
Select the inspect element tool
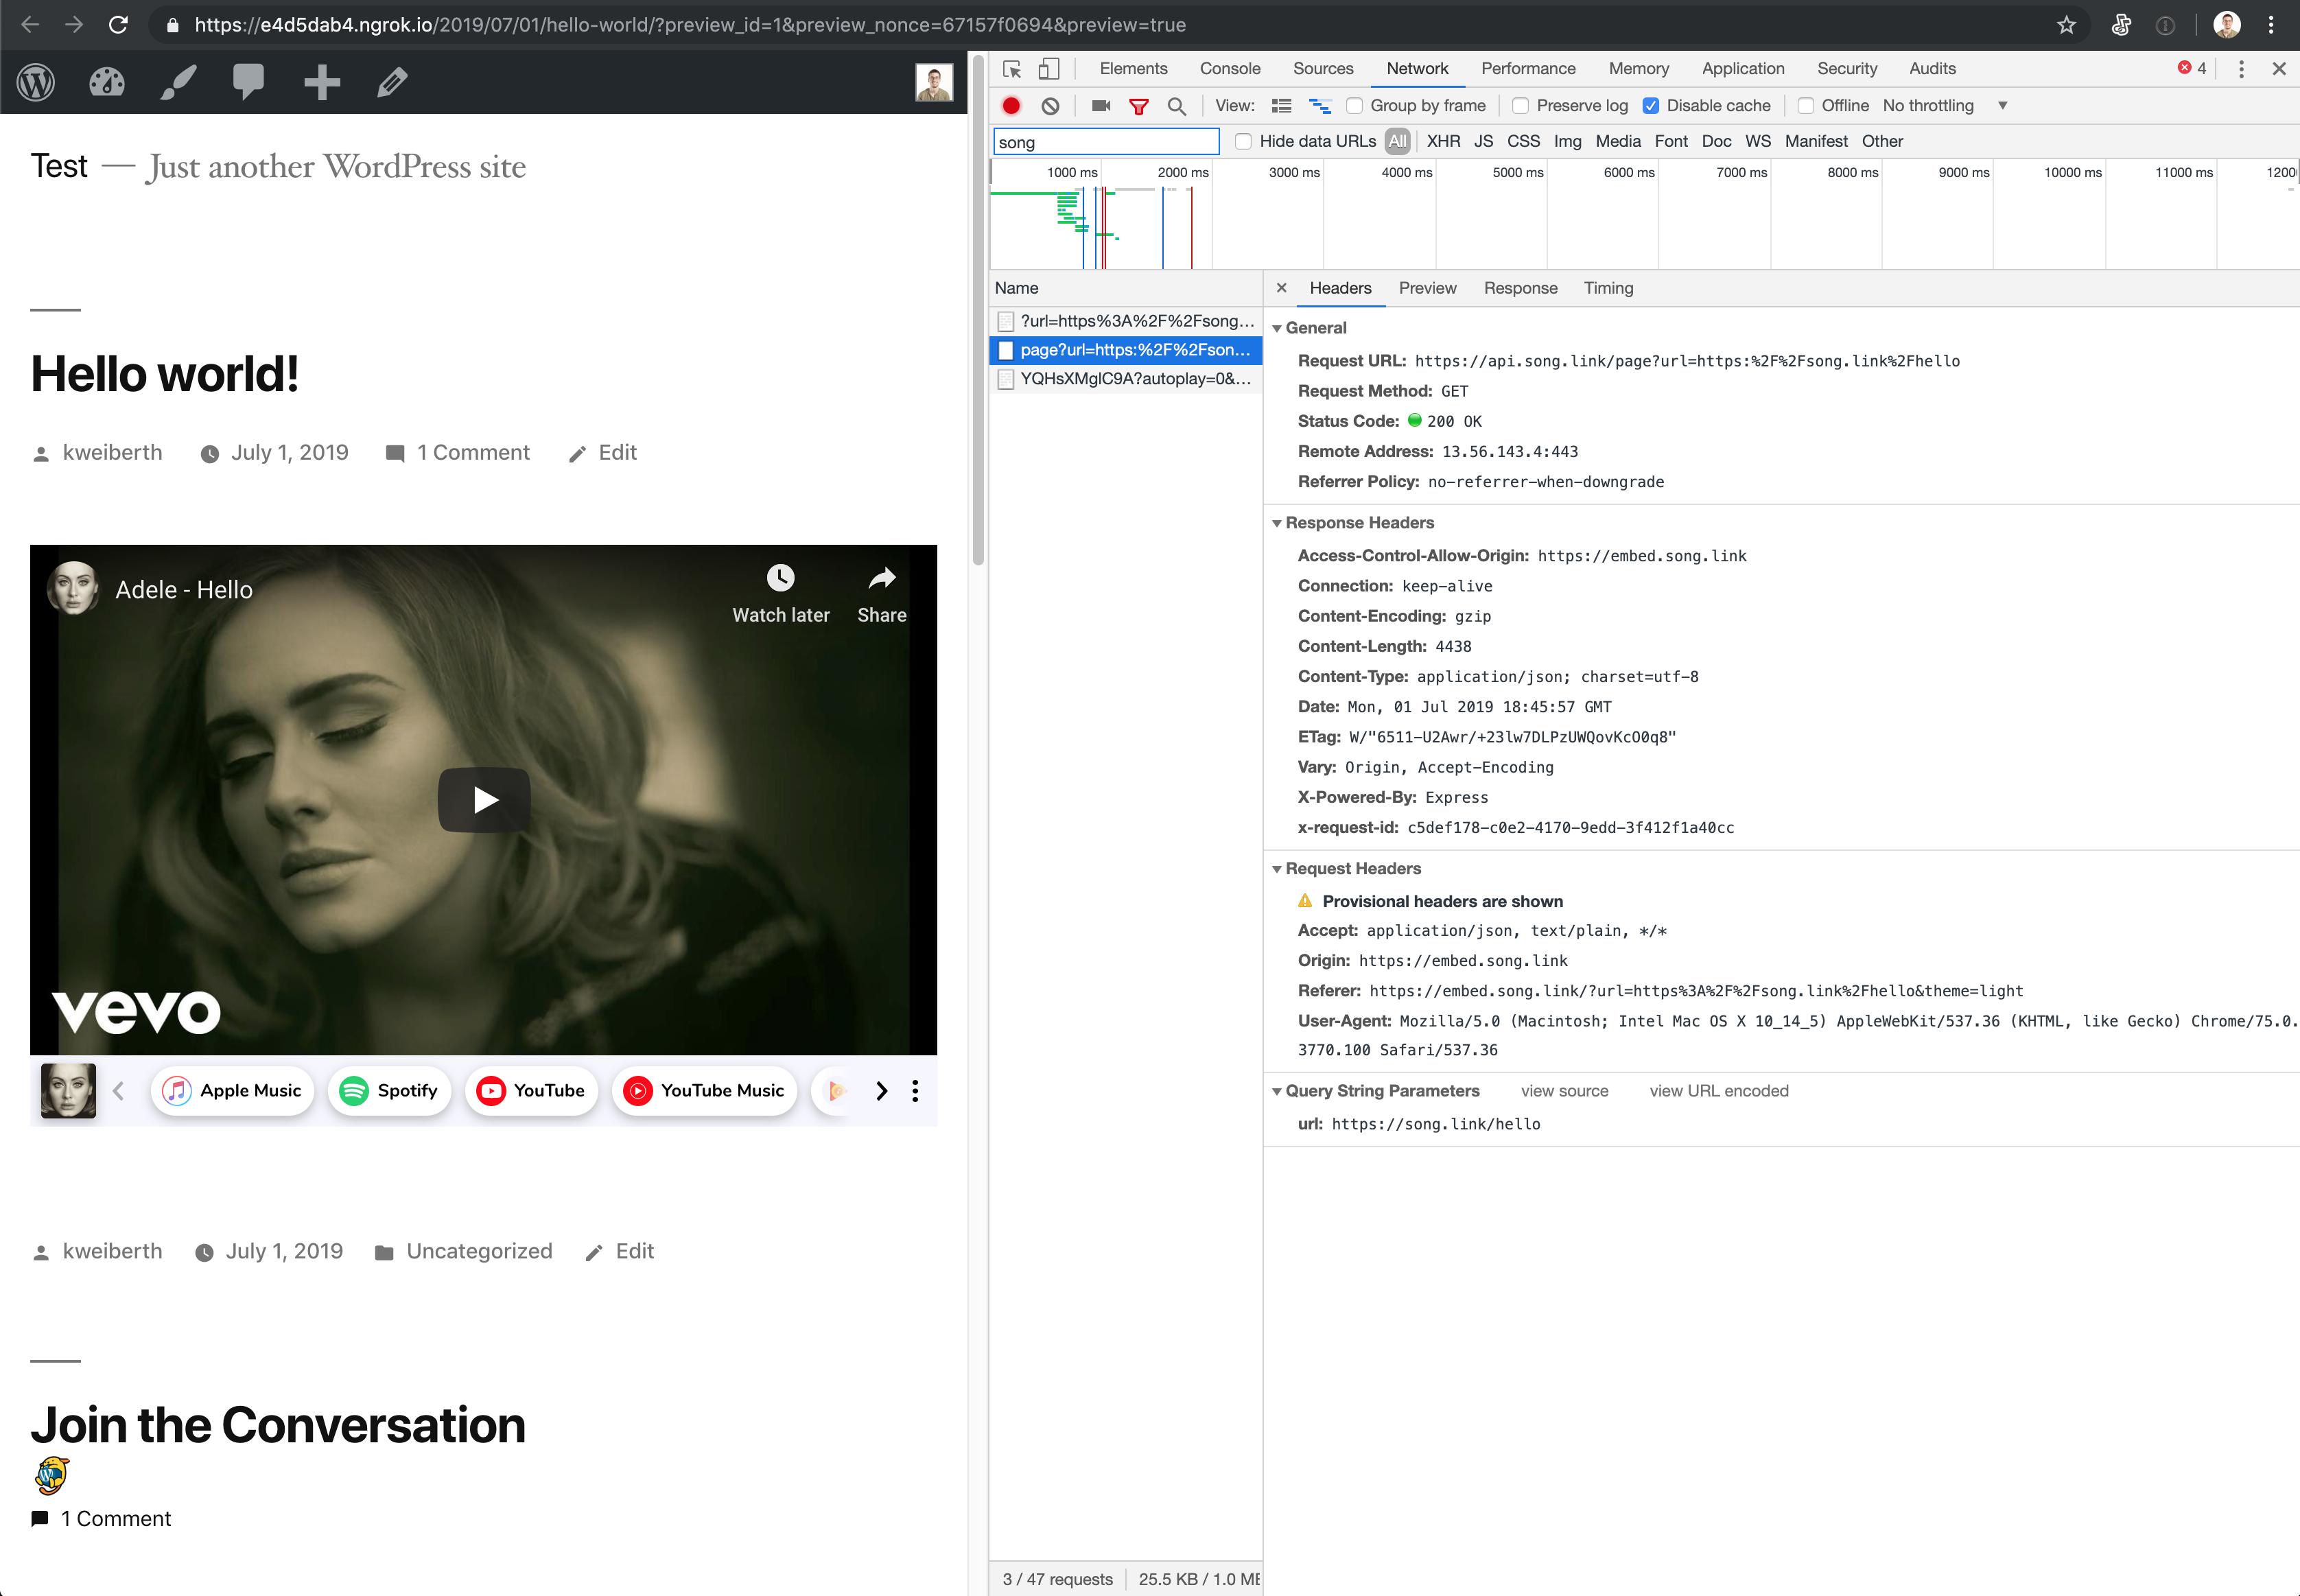point(1010,69)
